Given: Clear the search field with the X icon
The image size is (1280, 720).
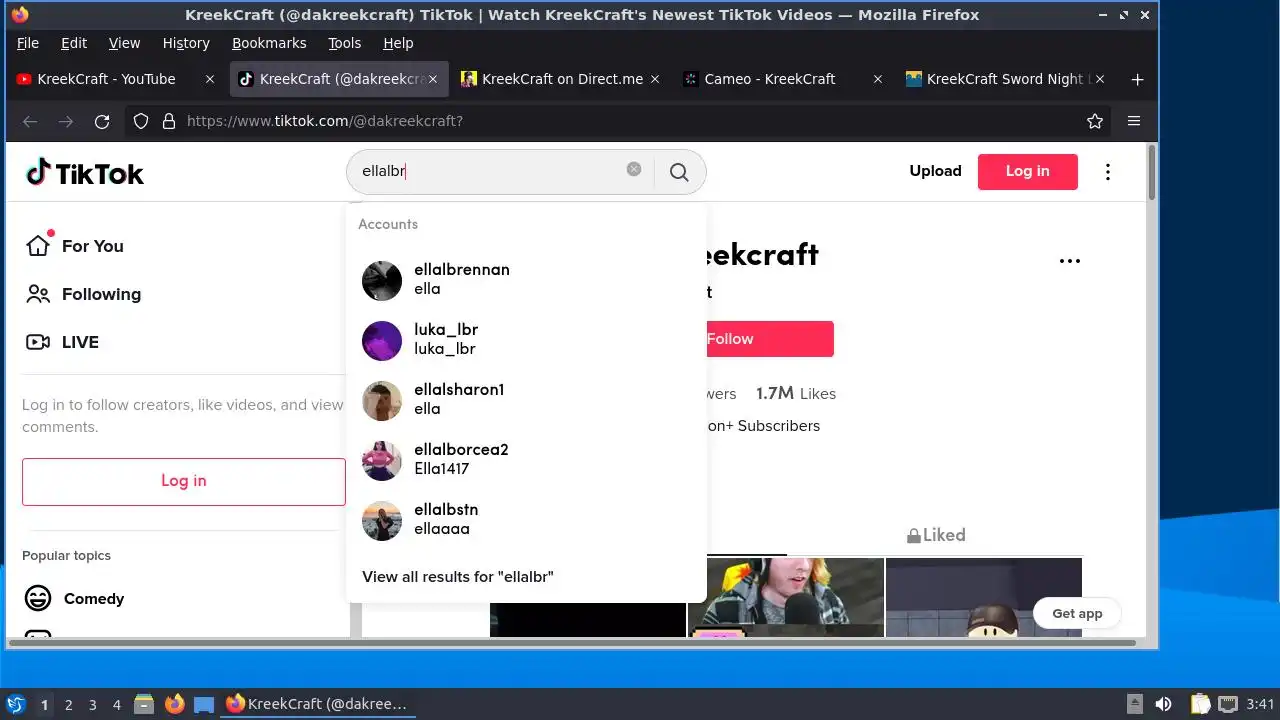Looking at the screenshot, I should tap(634, 169).
